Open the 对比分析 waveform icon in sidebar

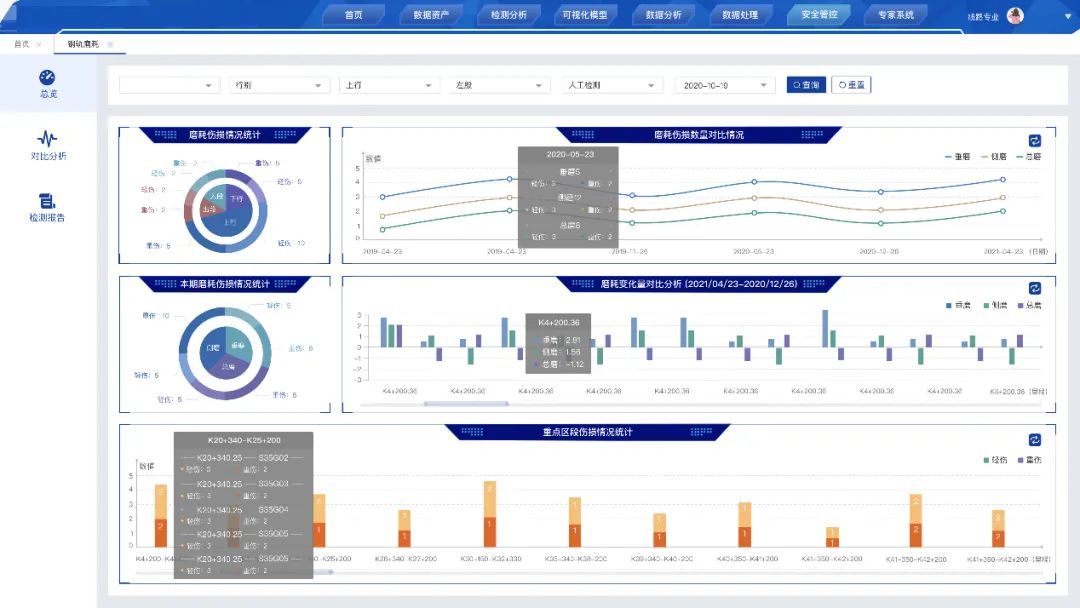[48, 139]
